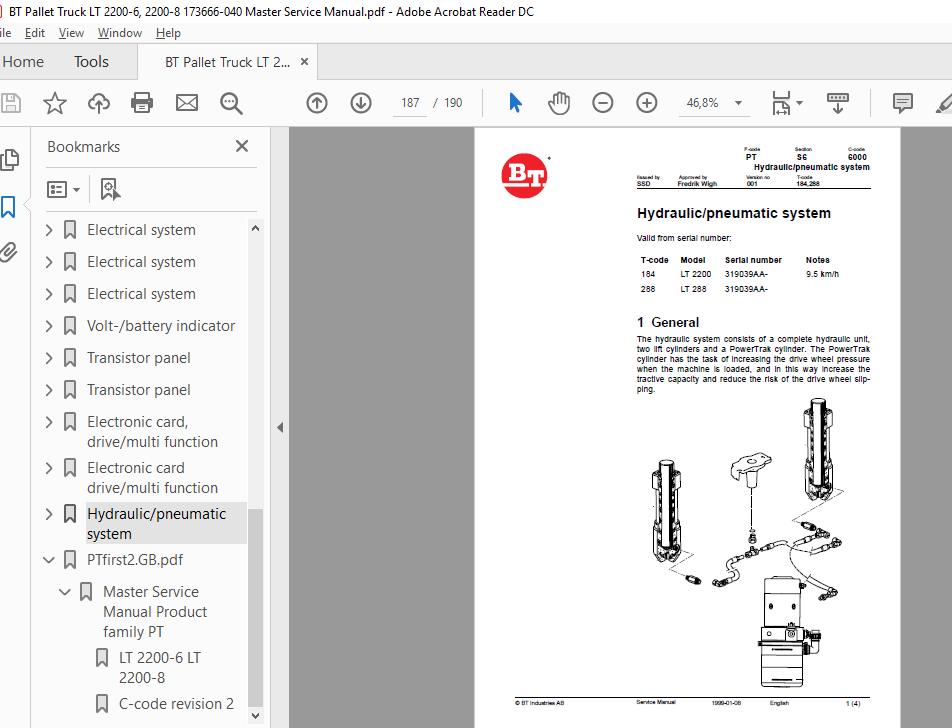Click the fit page width icon
Image resolution: width=952 pixels, height=728 pixels.
tap(781, 103)
